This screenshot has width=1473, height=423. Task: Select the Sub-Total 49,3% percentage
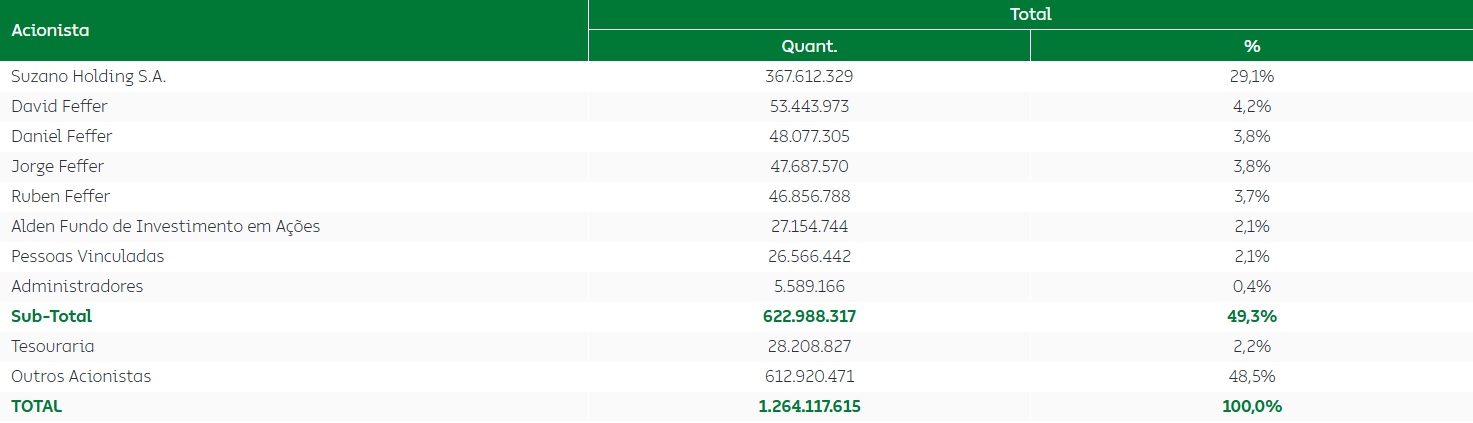(1251, 316)
